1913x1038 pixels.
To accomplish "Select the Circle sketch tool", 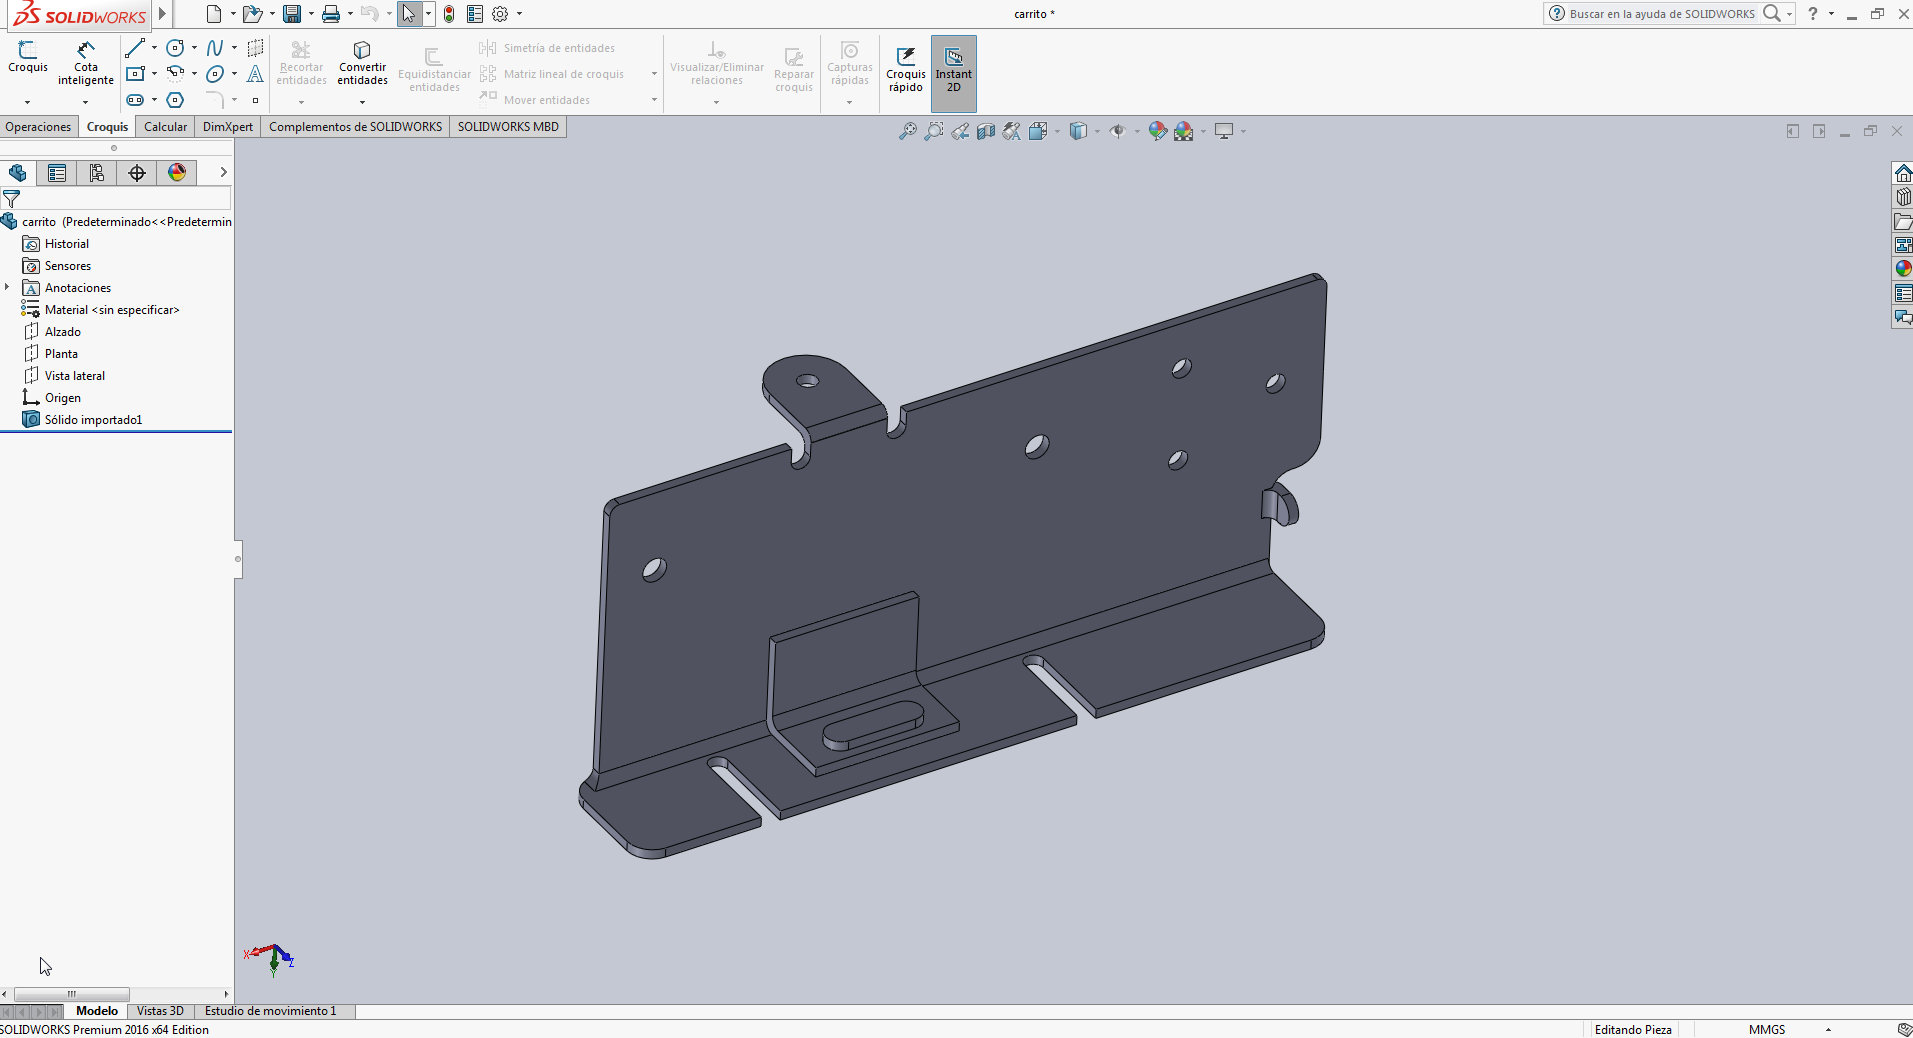I will point(175,48).
